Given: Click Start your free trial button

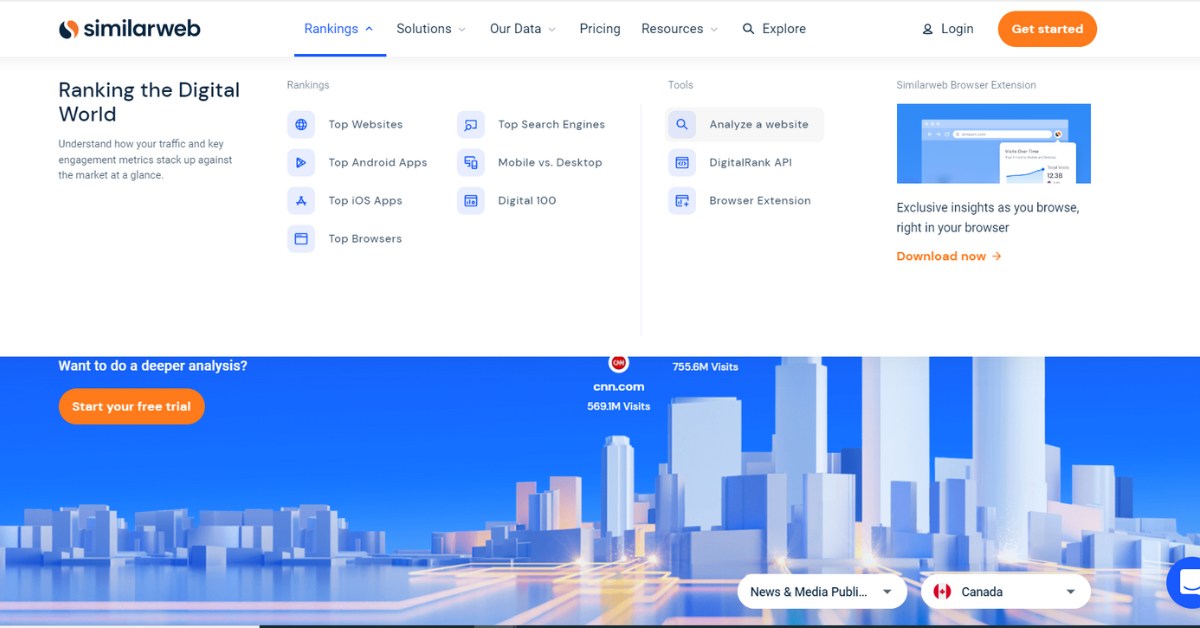Looking at the screenshot, I should pyautogui.click(x=131, y=407).
